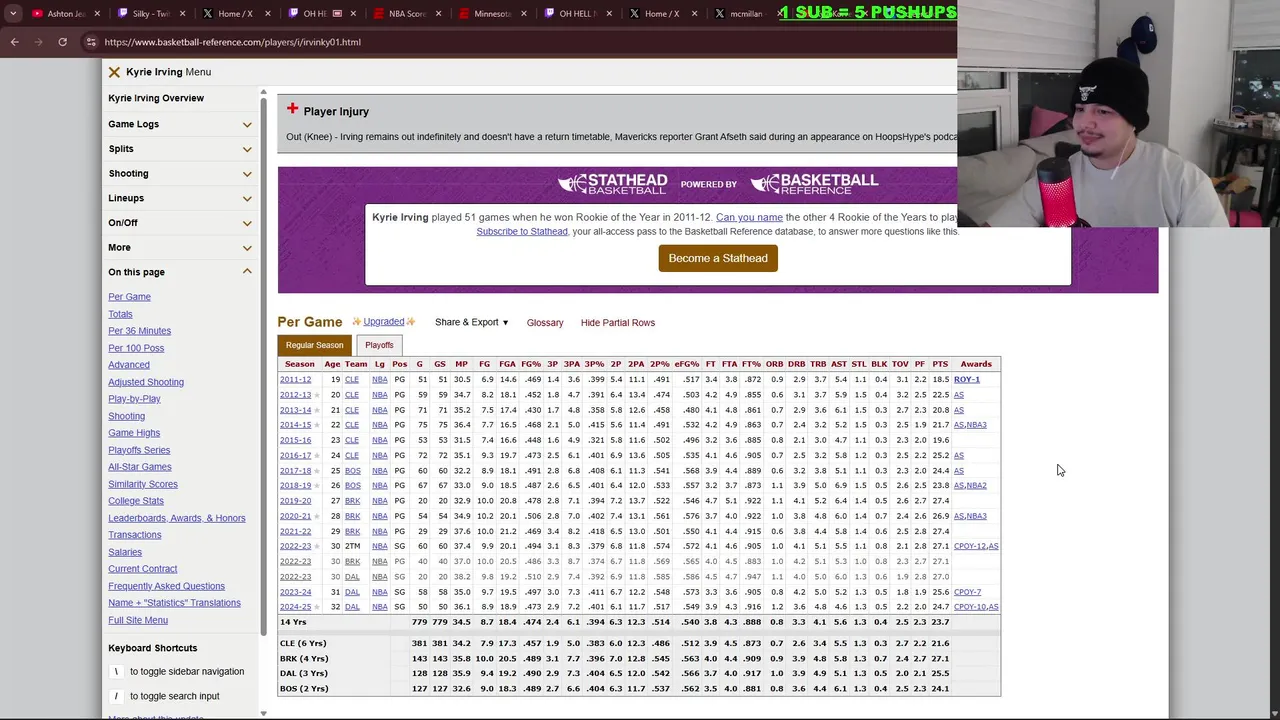Click the all-star icon next to 2012-13
The height and width of the screenshot is (720, 1280).
click(x=318, y=395)
